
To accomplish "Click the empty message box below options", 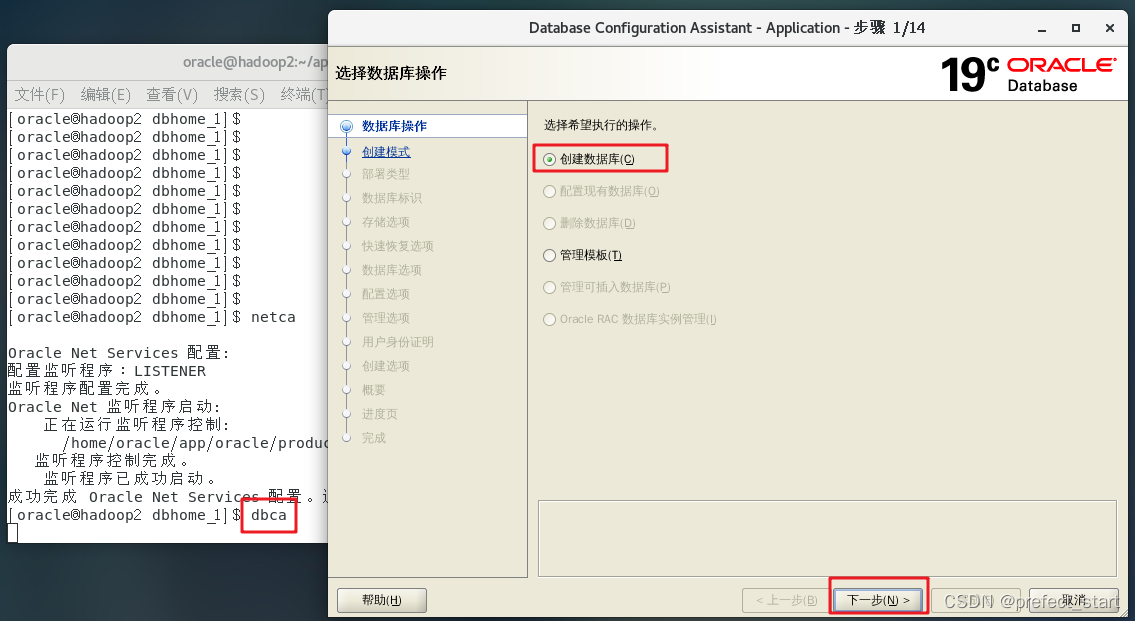I will [827, 538].
